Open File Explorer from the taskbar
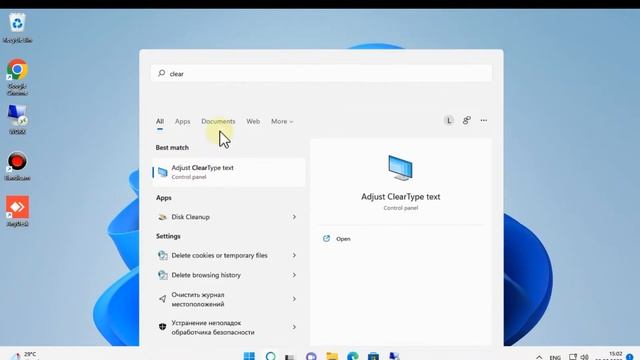640x360 pixels. 332,356
